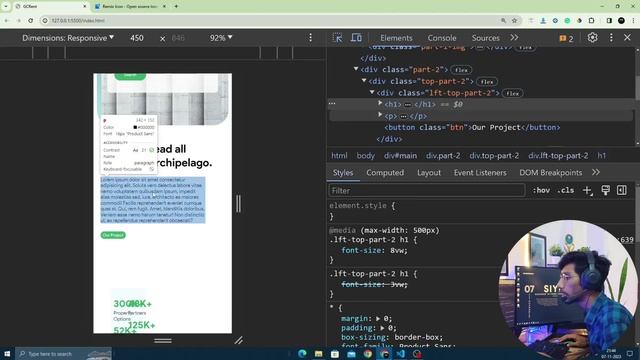Viewport: 640px width, 360px height.
Task: Edit the viewport width value 450
Action: (137, 38)
